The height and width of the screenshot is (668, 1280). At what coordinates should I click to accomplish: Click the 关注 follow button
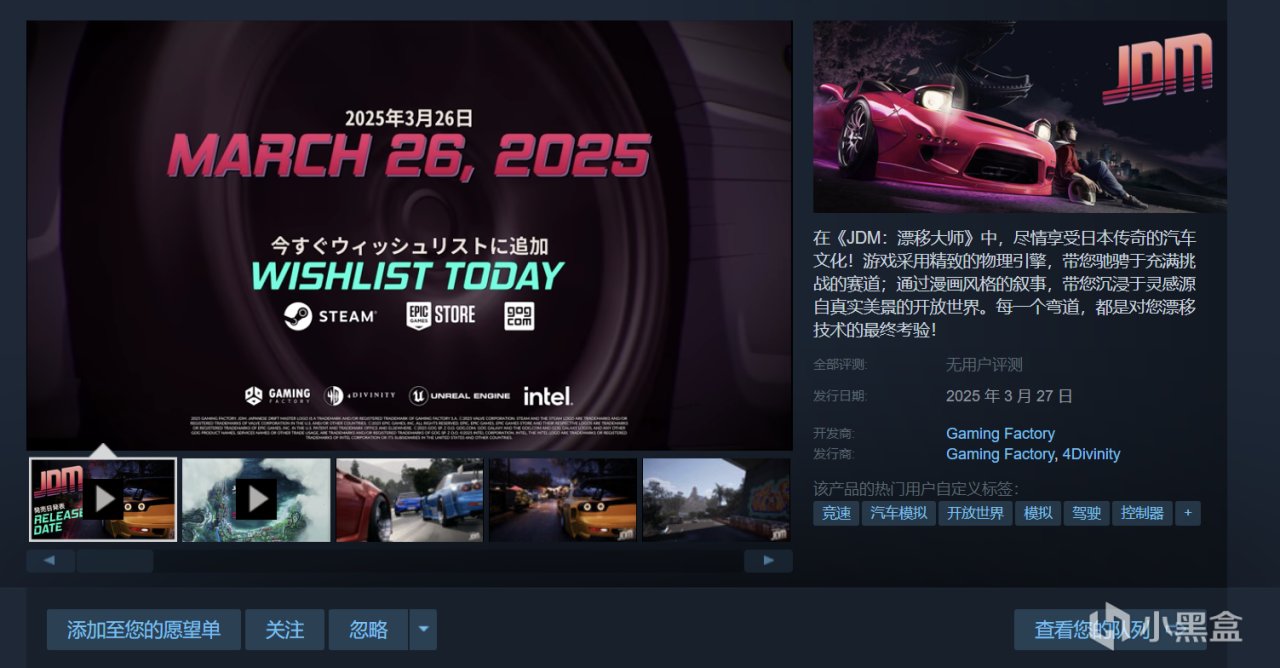pyautogui.click(x=285, y=630)
